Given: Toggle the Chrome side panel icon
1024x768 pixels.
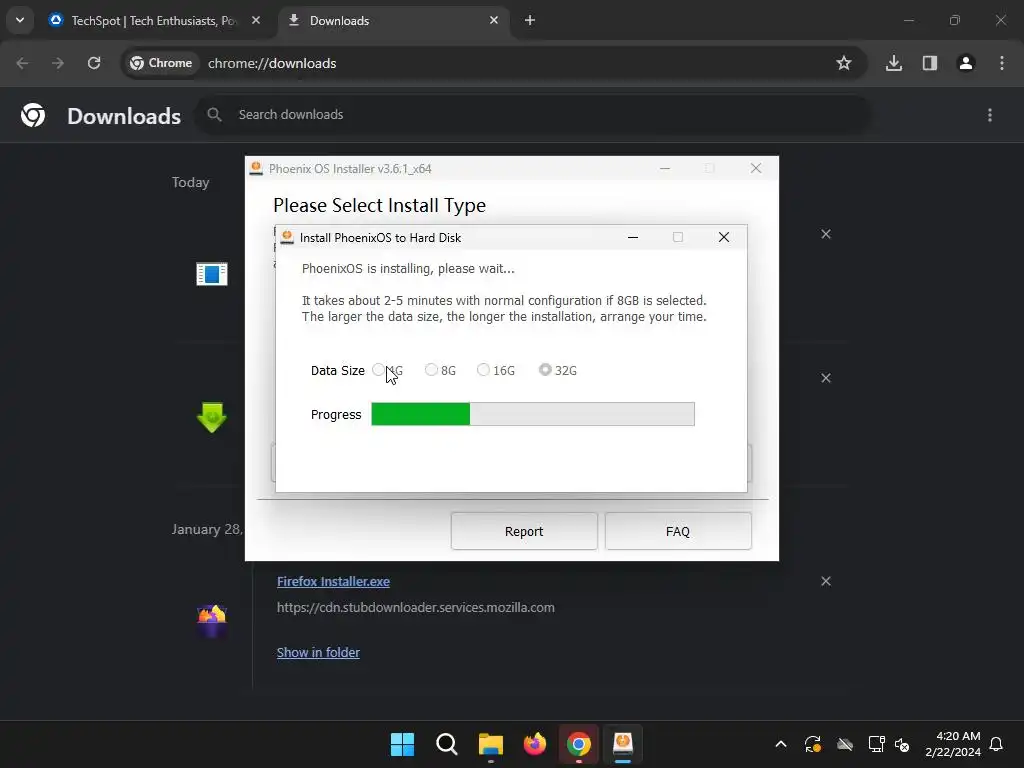Looking at the screenshot, I should pyautogui.click(x=930, y=63).
